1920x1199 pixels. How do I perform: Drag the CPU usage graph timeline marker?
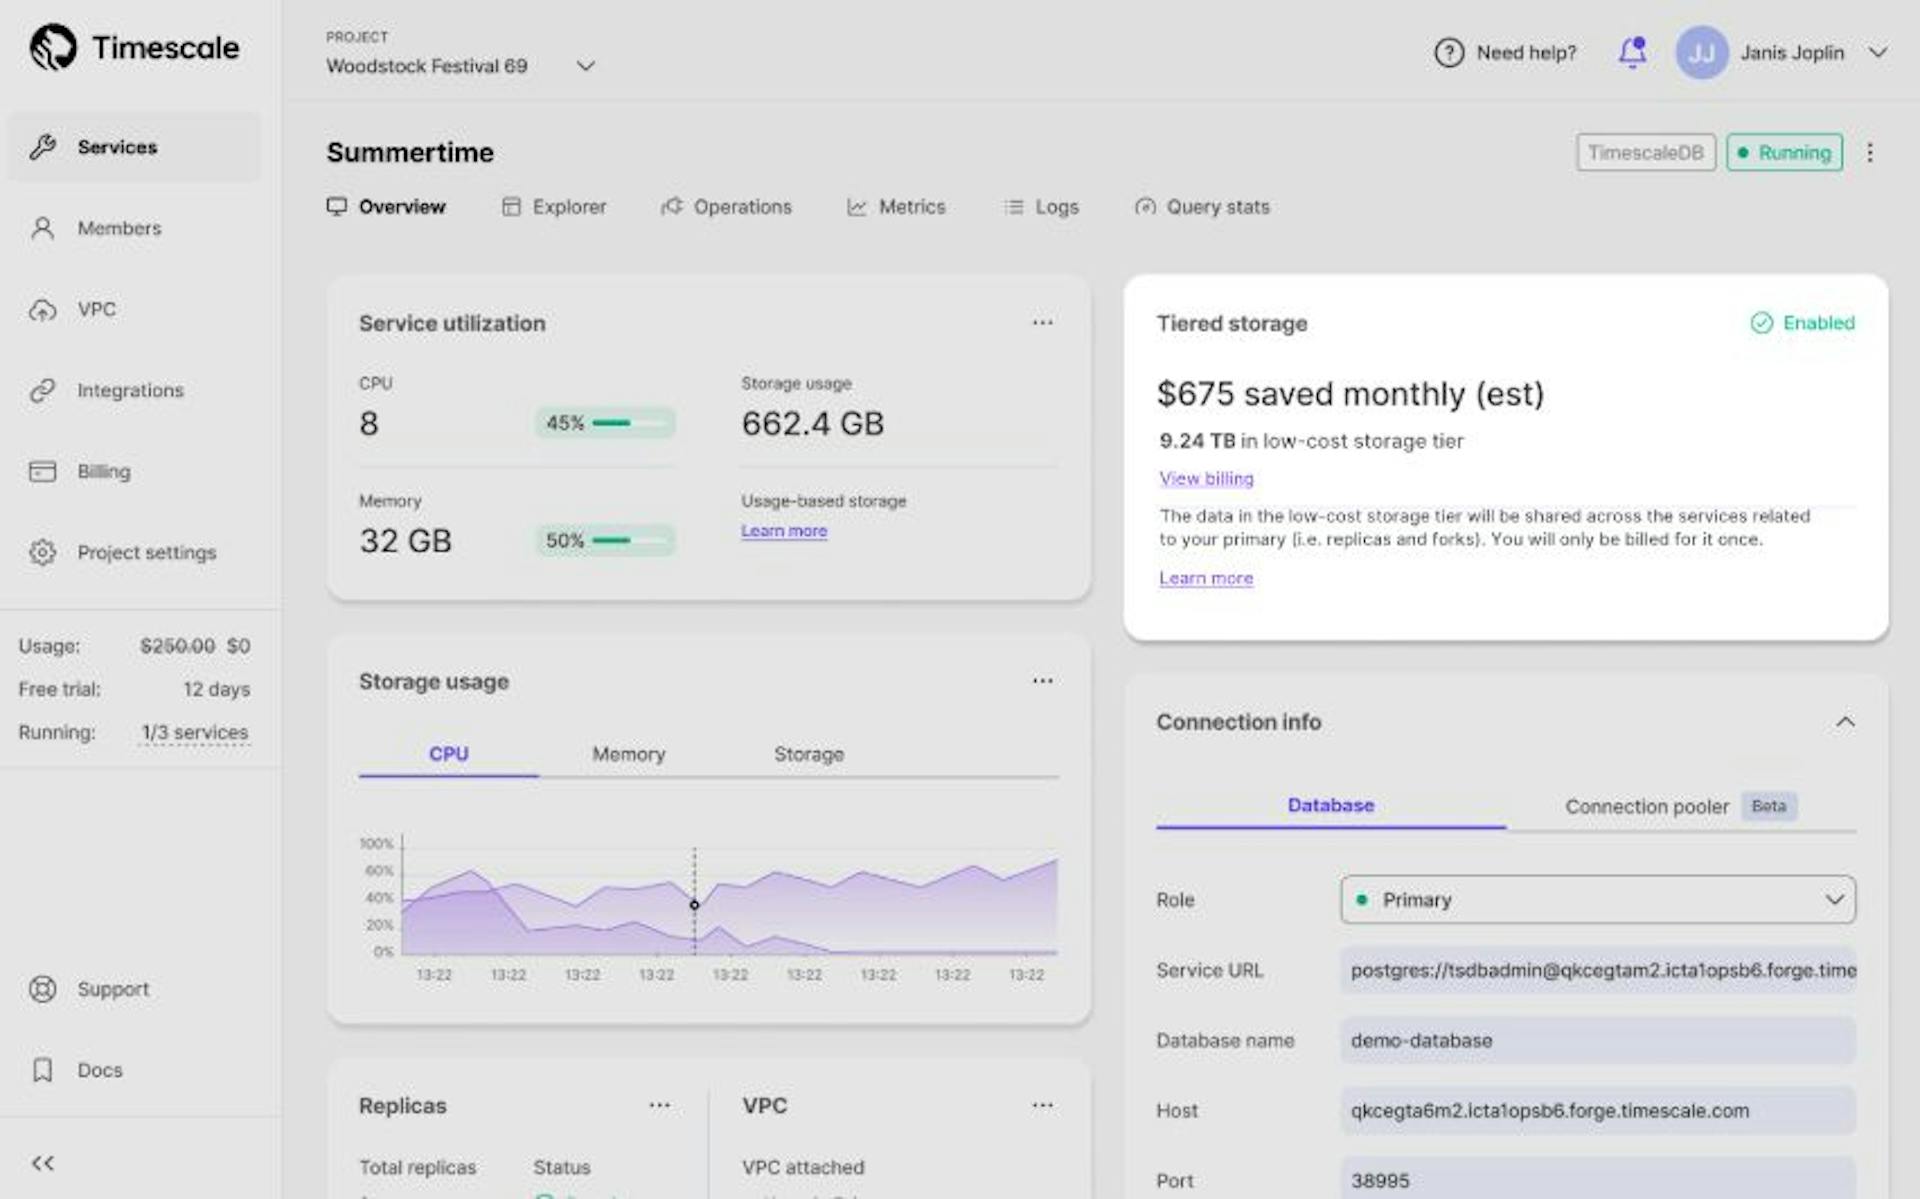(x=695, y=905)
